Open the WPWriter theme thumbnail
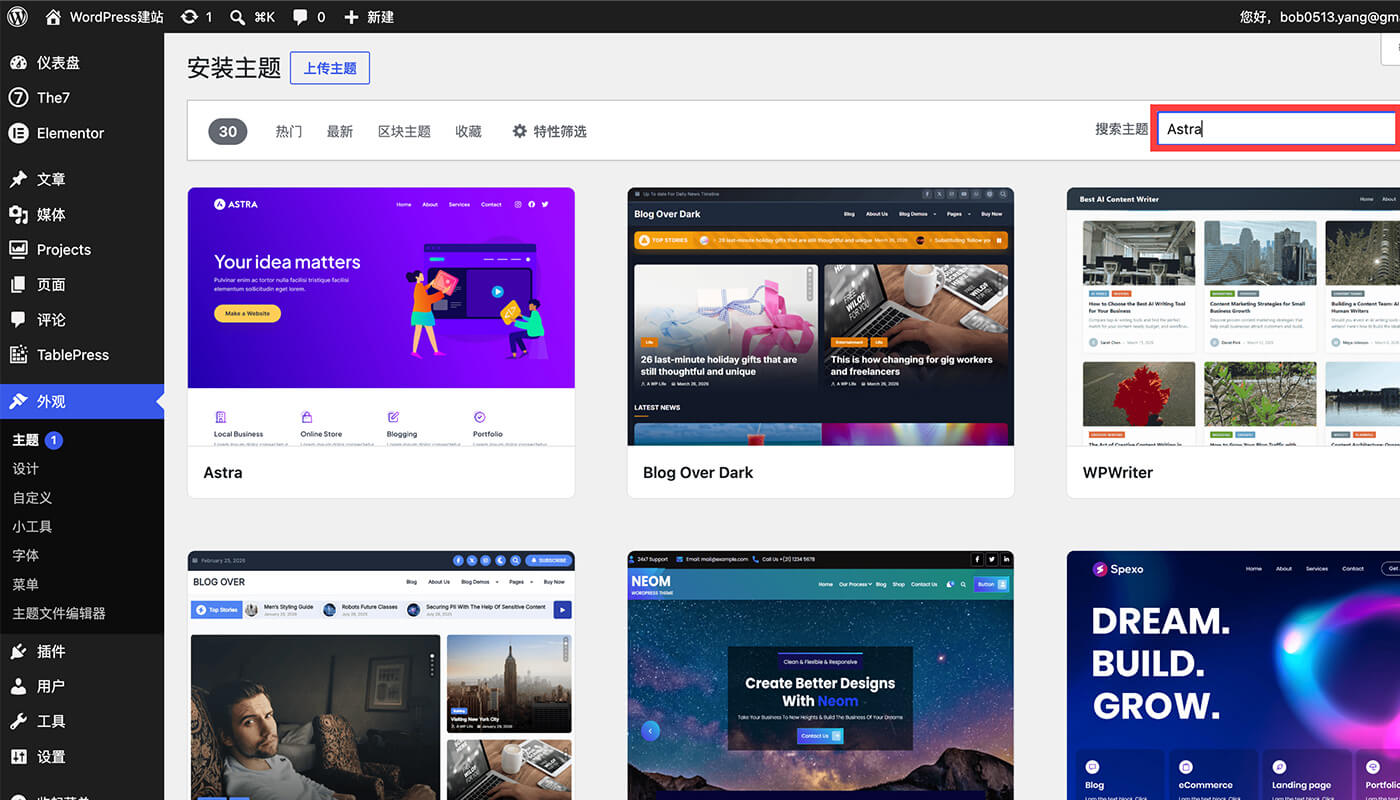 pos(1233,316)
